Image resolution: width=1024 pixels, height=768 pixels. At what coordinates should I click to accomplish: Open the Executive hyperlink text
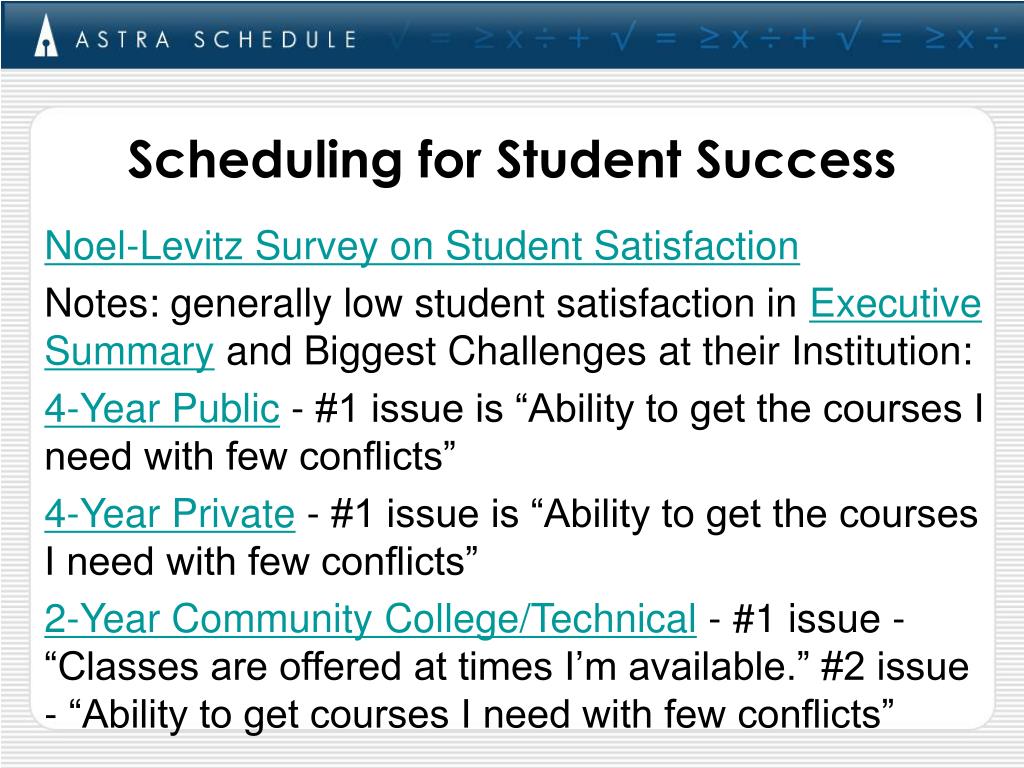tap(895, 304)
